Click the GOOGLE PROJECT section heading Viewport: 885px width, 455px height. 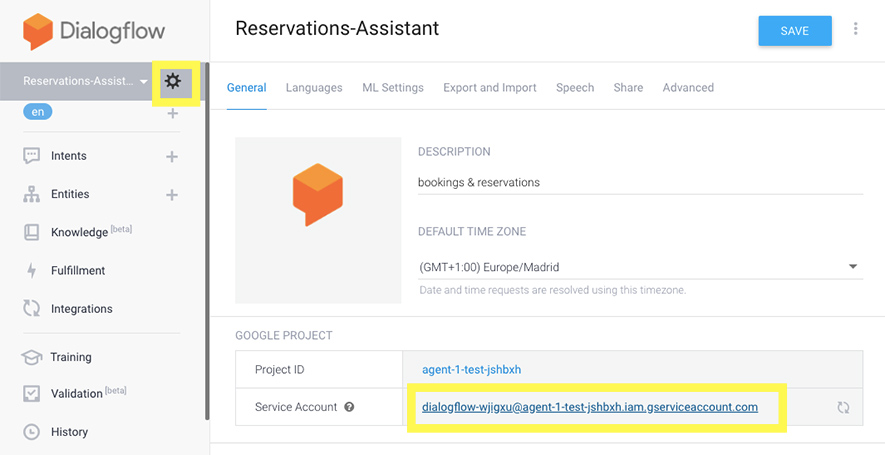tap(284, 335)
